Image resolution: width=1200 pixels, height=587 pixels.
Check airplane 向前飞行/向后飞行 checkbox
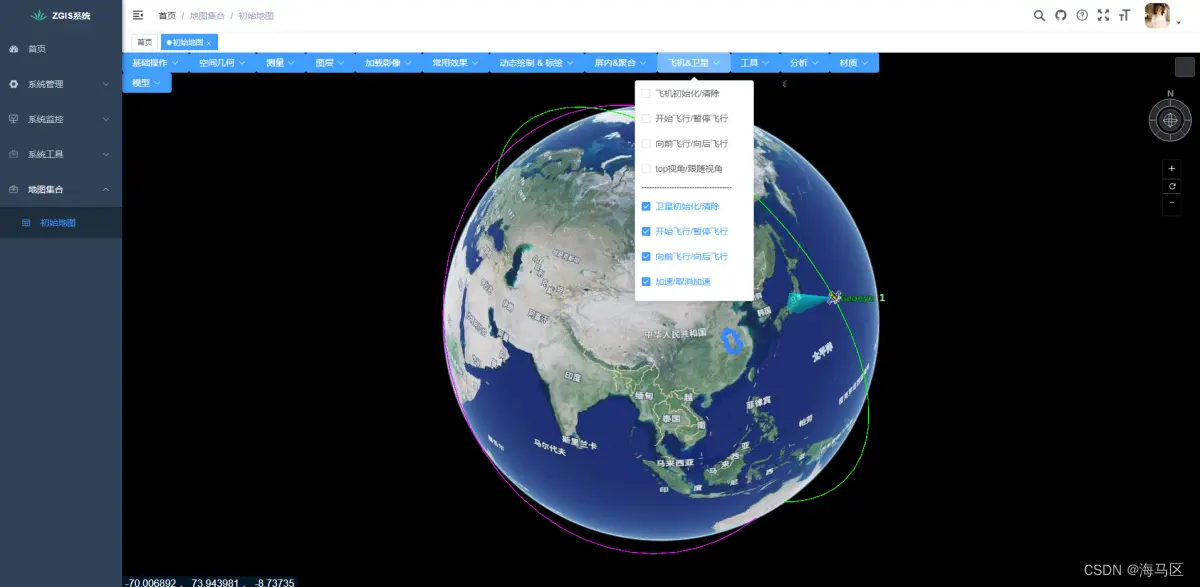point(646,144)
